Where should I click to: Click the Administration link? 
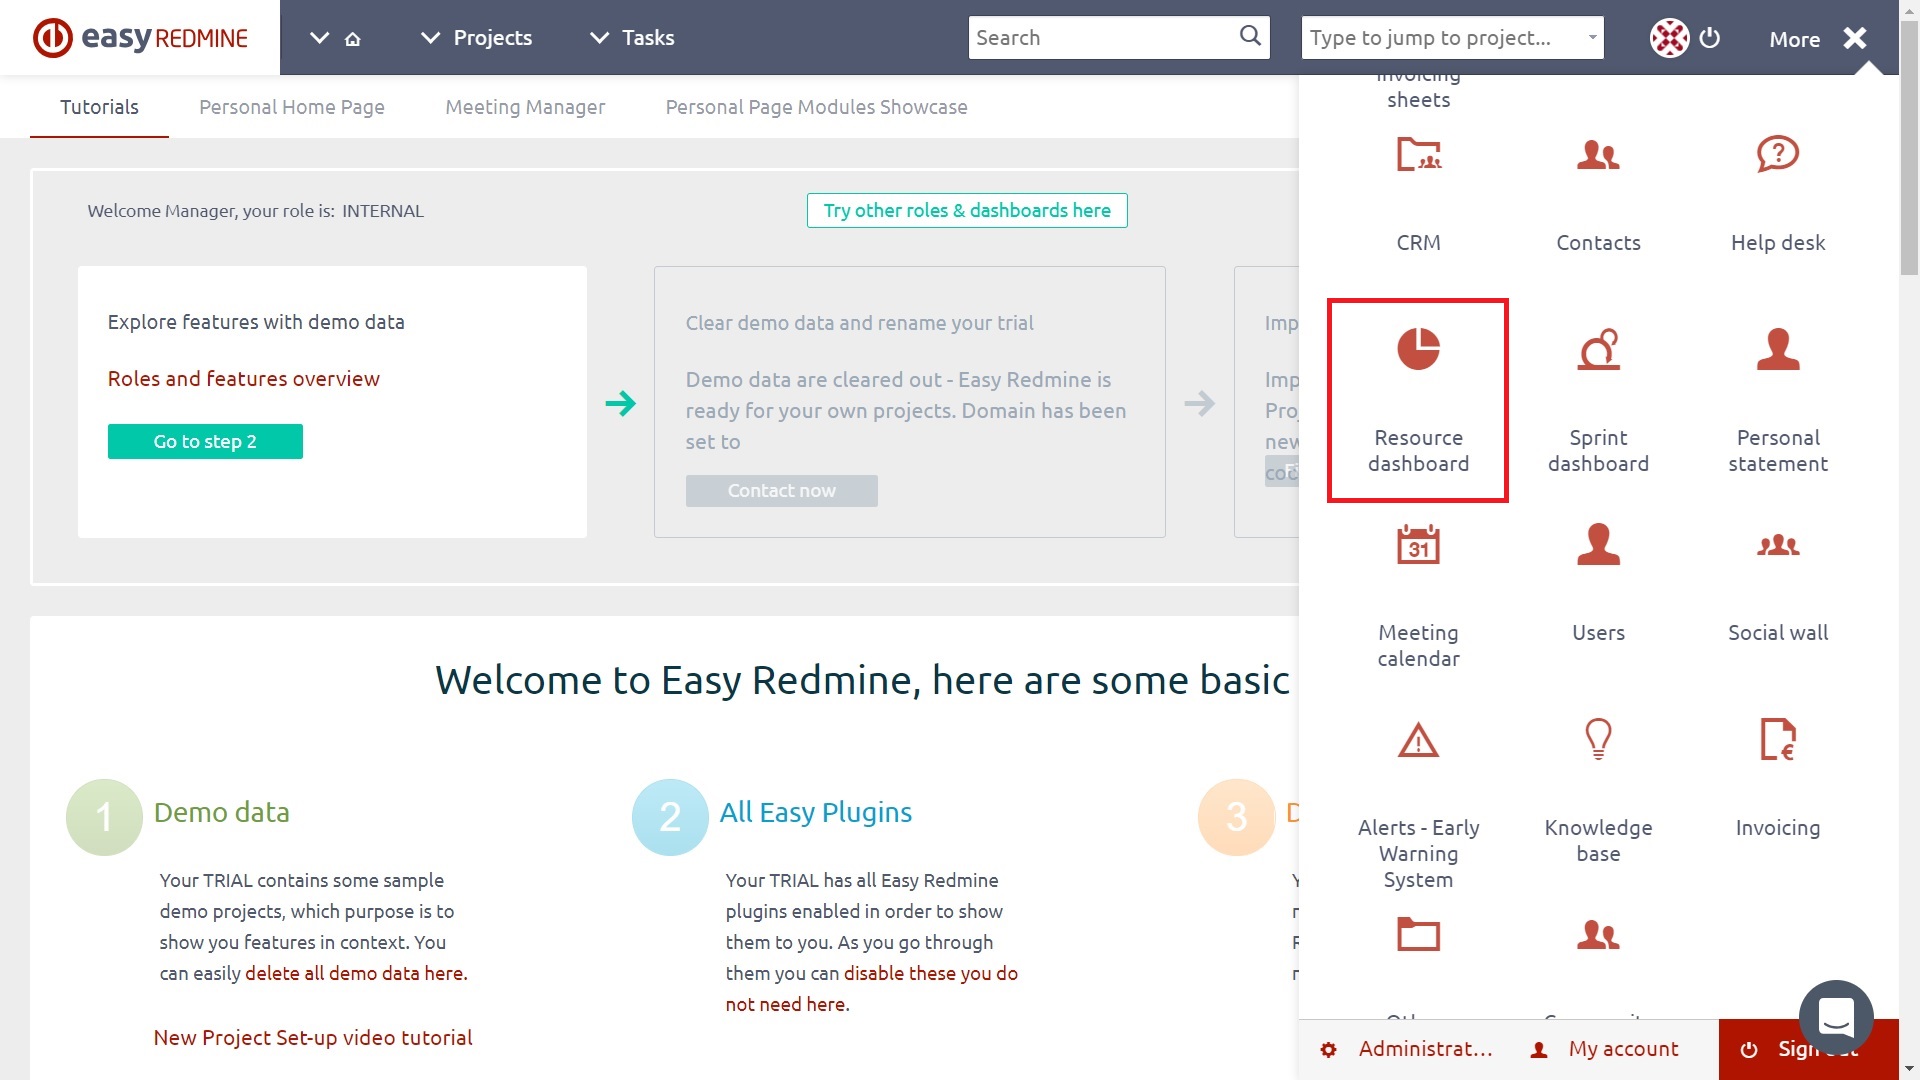1425,1049
